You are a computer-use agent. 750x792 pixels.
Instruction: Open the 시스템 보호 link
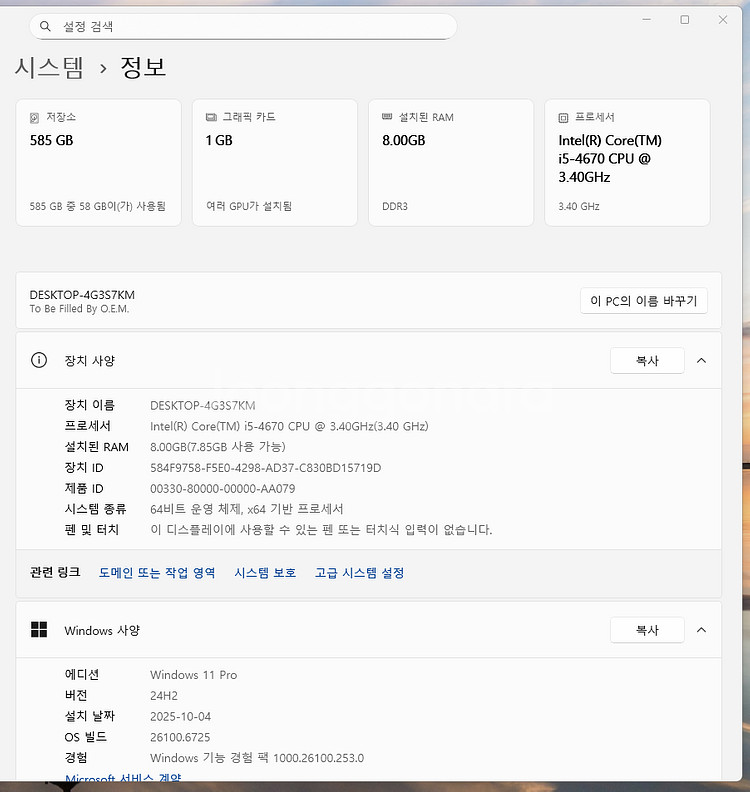265,573
